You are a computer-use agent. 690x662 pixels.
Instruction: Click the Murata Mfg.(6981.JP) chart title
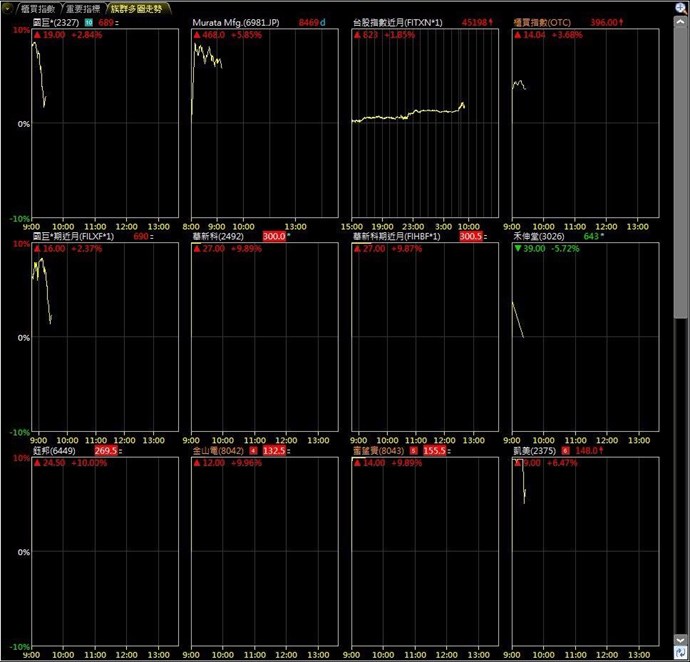pyautogui.click(x=236, y=22)
